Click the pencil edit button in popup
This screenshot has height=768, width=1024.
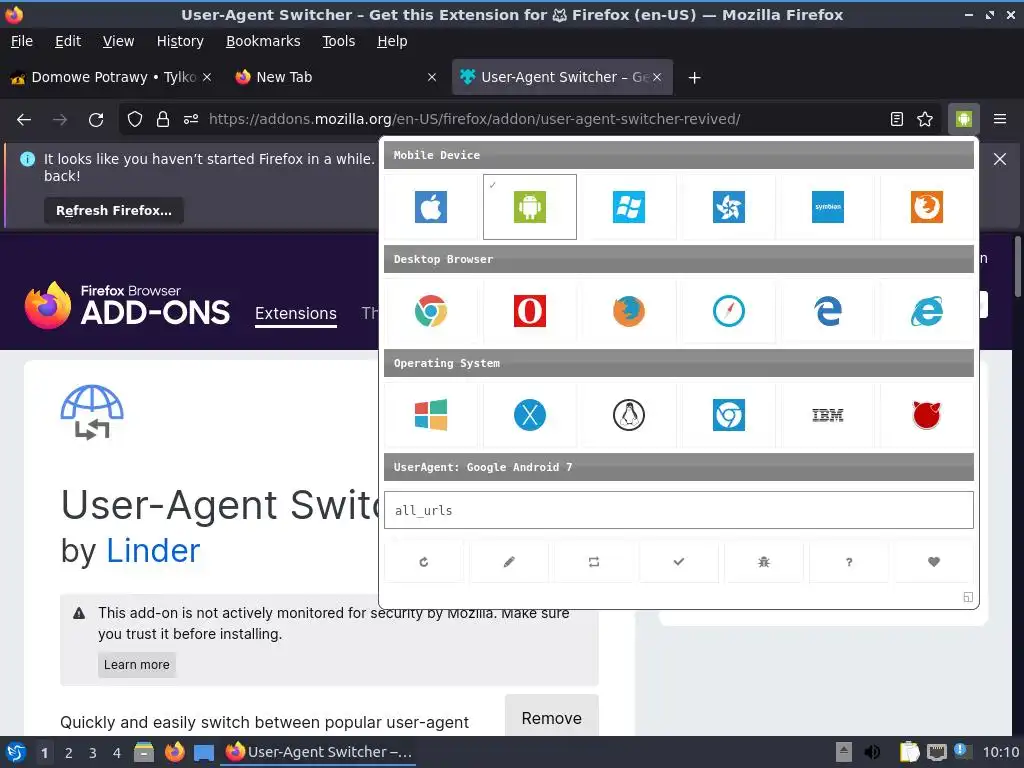(x=509, y=562)
